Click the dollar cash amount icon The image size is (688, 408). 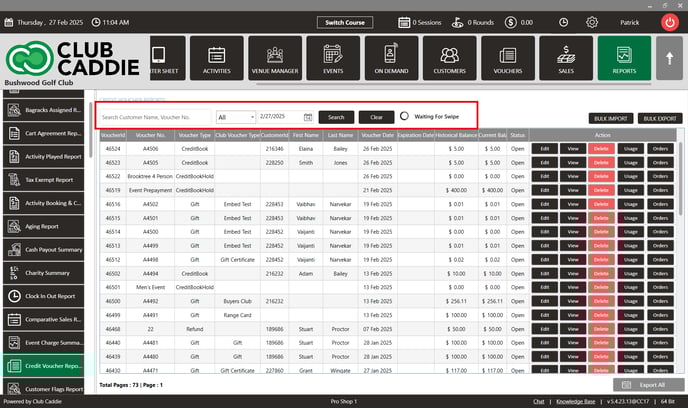click(x=510, y=22)
